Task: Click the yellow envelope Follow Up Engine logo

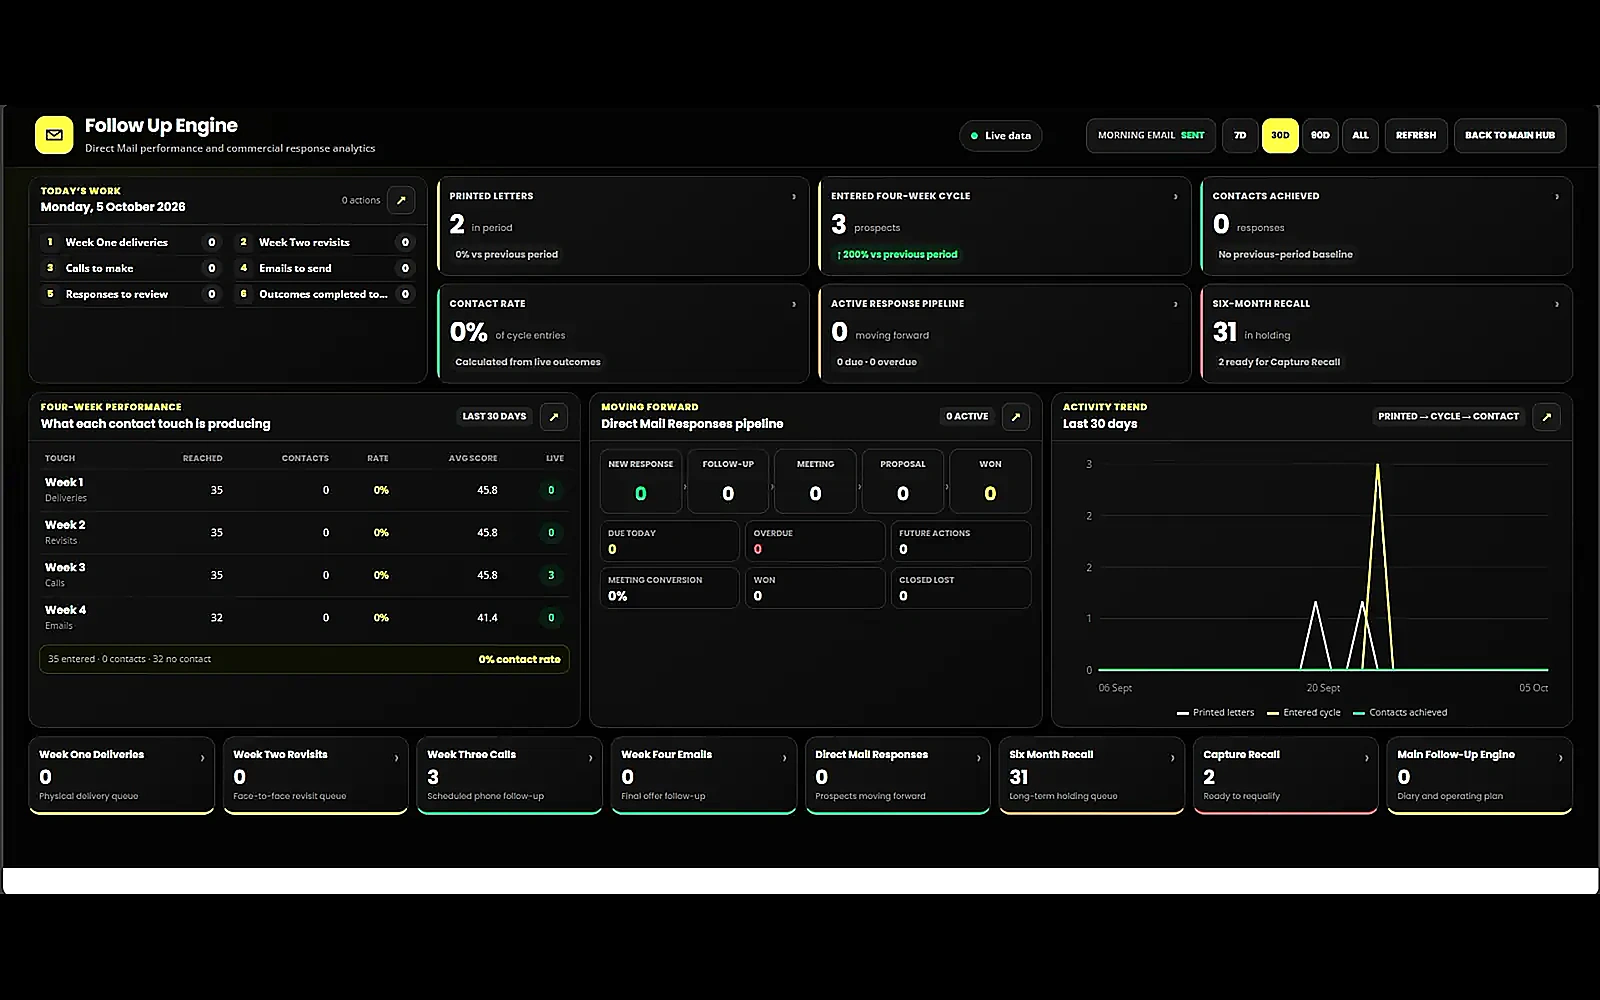Action: click(x=54, y=135)
